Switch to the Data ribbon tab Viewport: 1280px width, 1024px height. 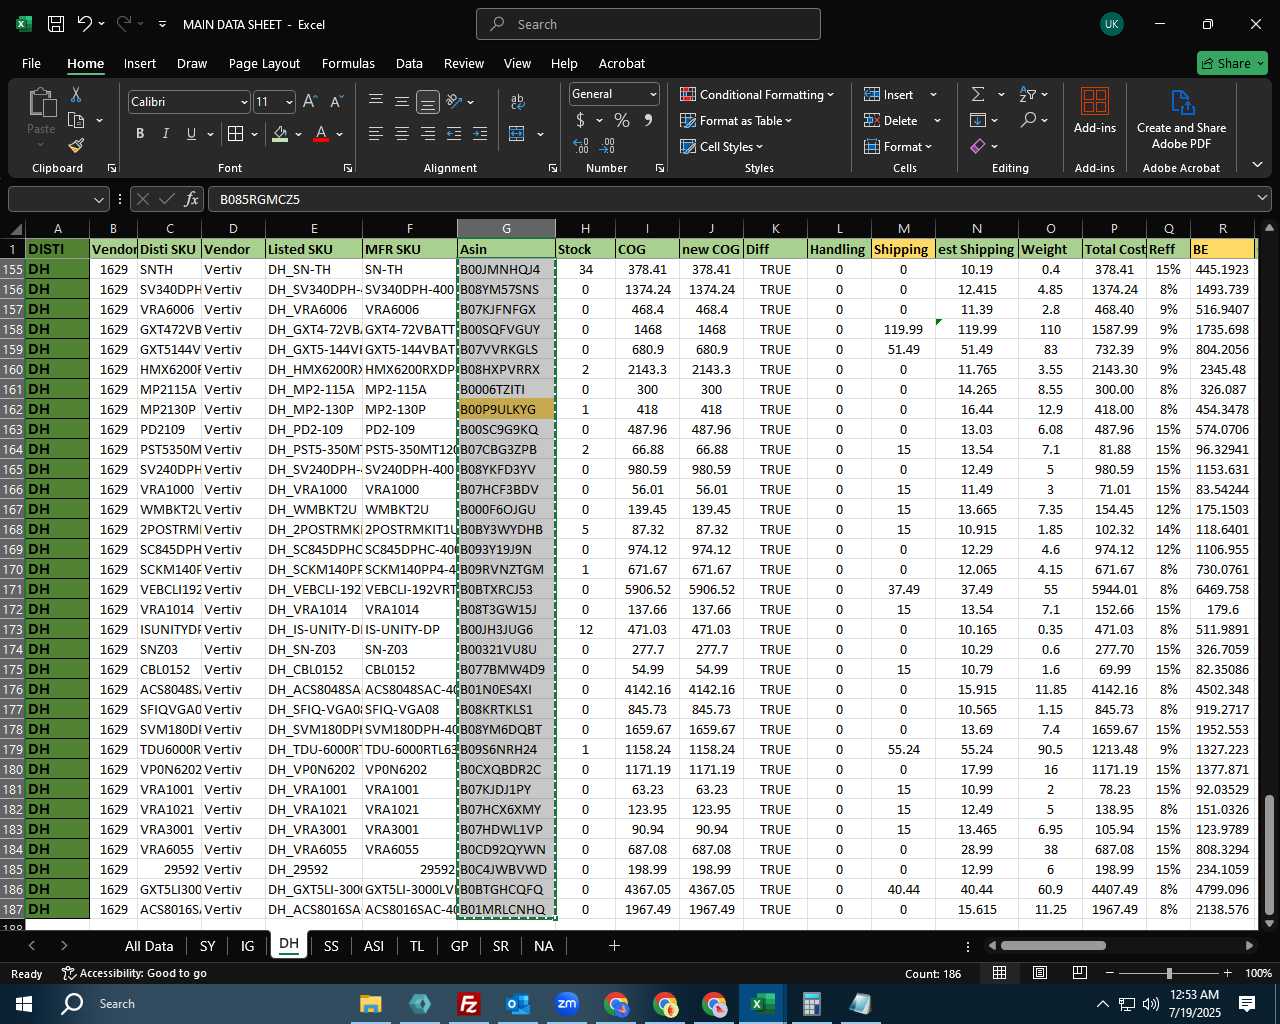pyautogui.click(x=409, y=63)
